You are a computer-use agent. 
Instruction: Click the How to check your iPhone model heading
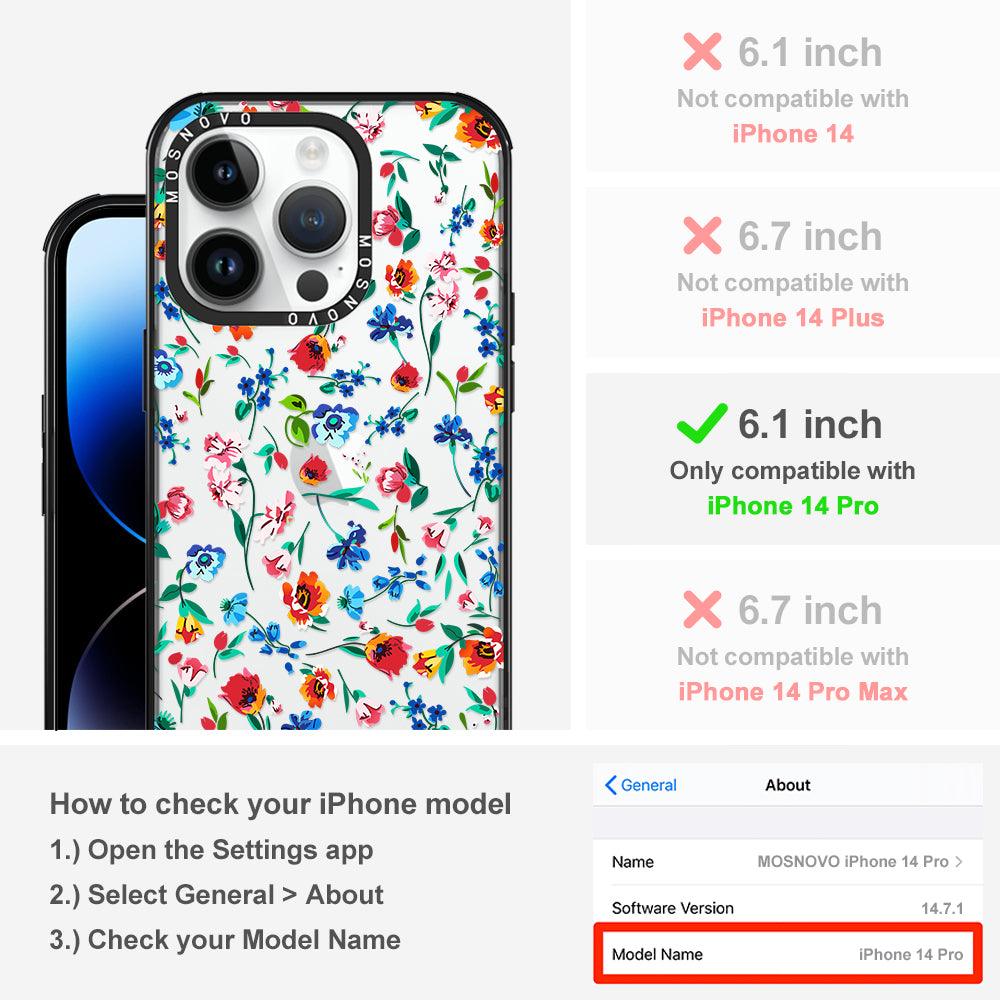click(x=281, y=804)
